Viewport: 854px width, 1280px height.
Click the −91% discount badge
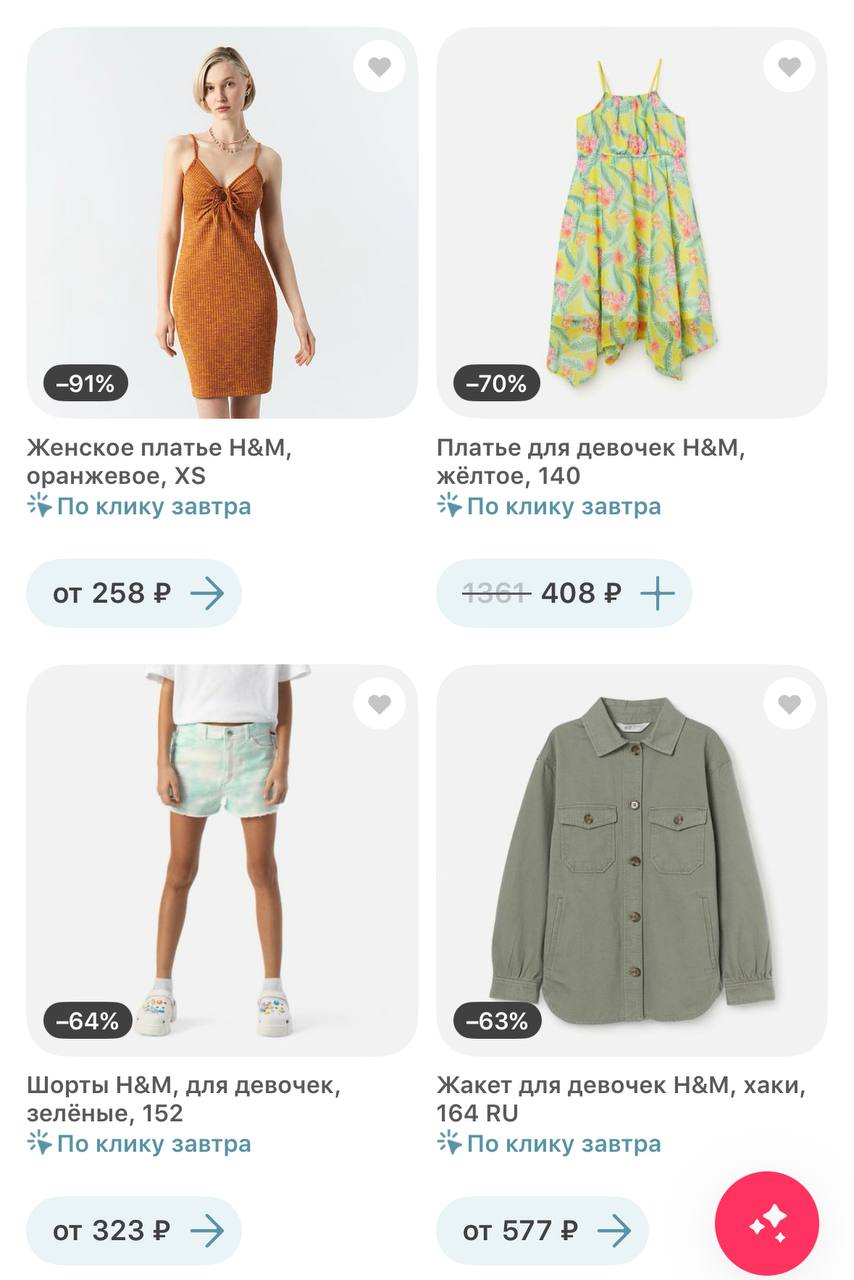(86, 383)
